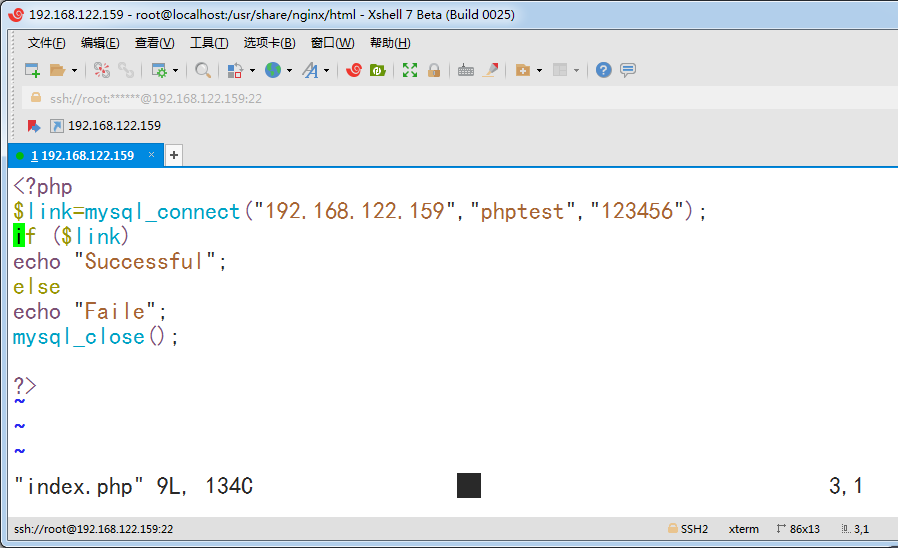Expand the Properties icon dropdown arrow
This screenshot has height=548, width=898.
(175, 70)
